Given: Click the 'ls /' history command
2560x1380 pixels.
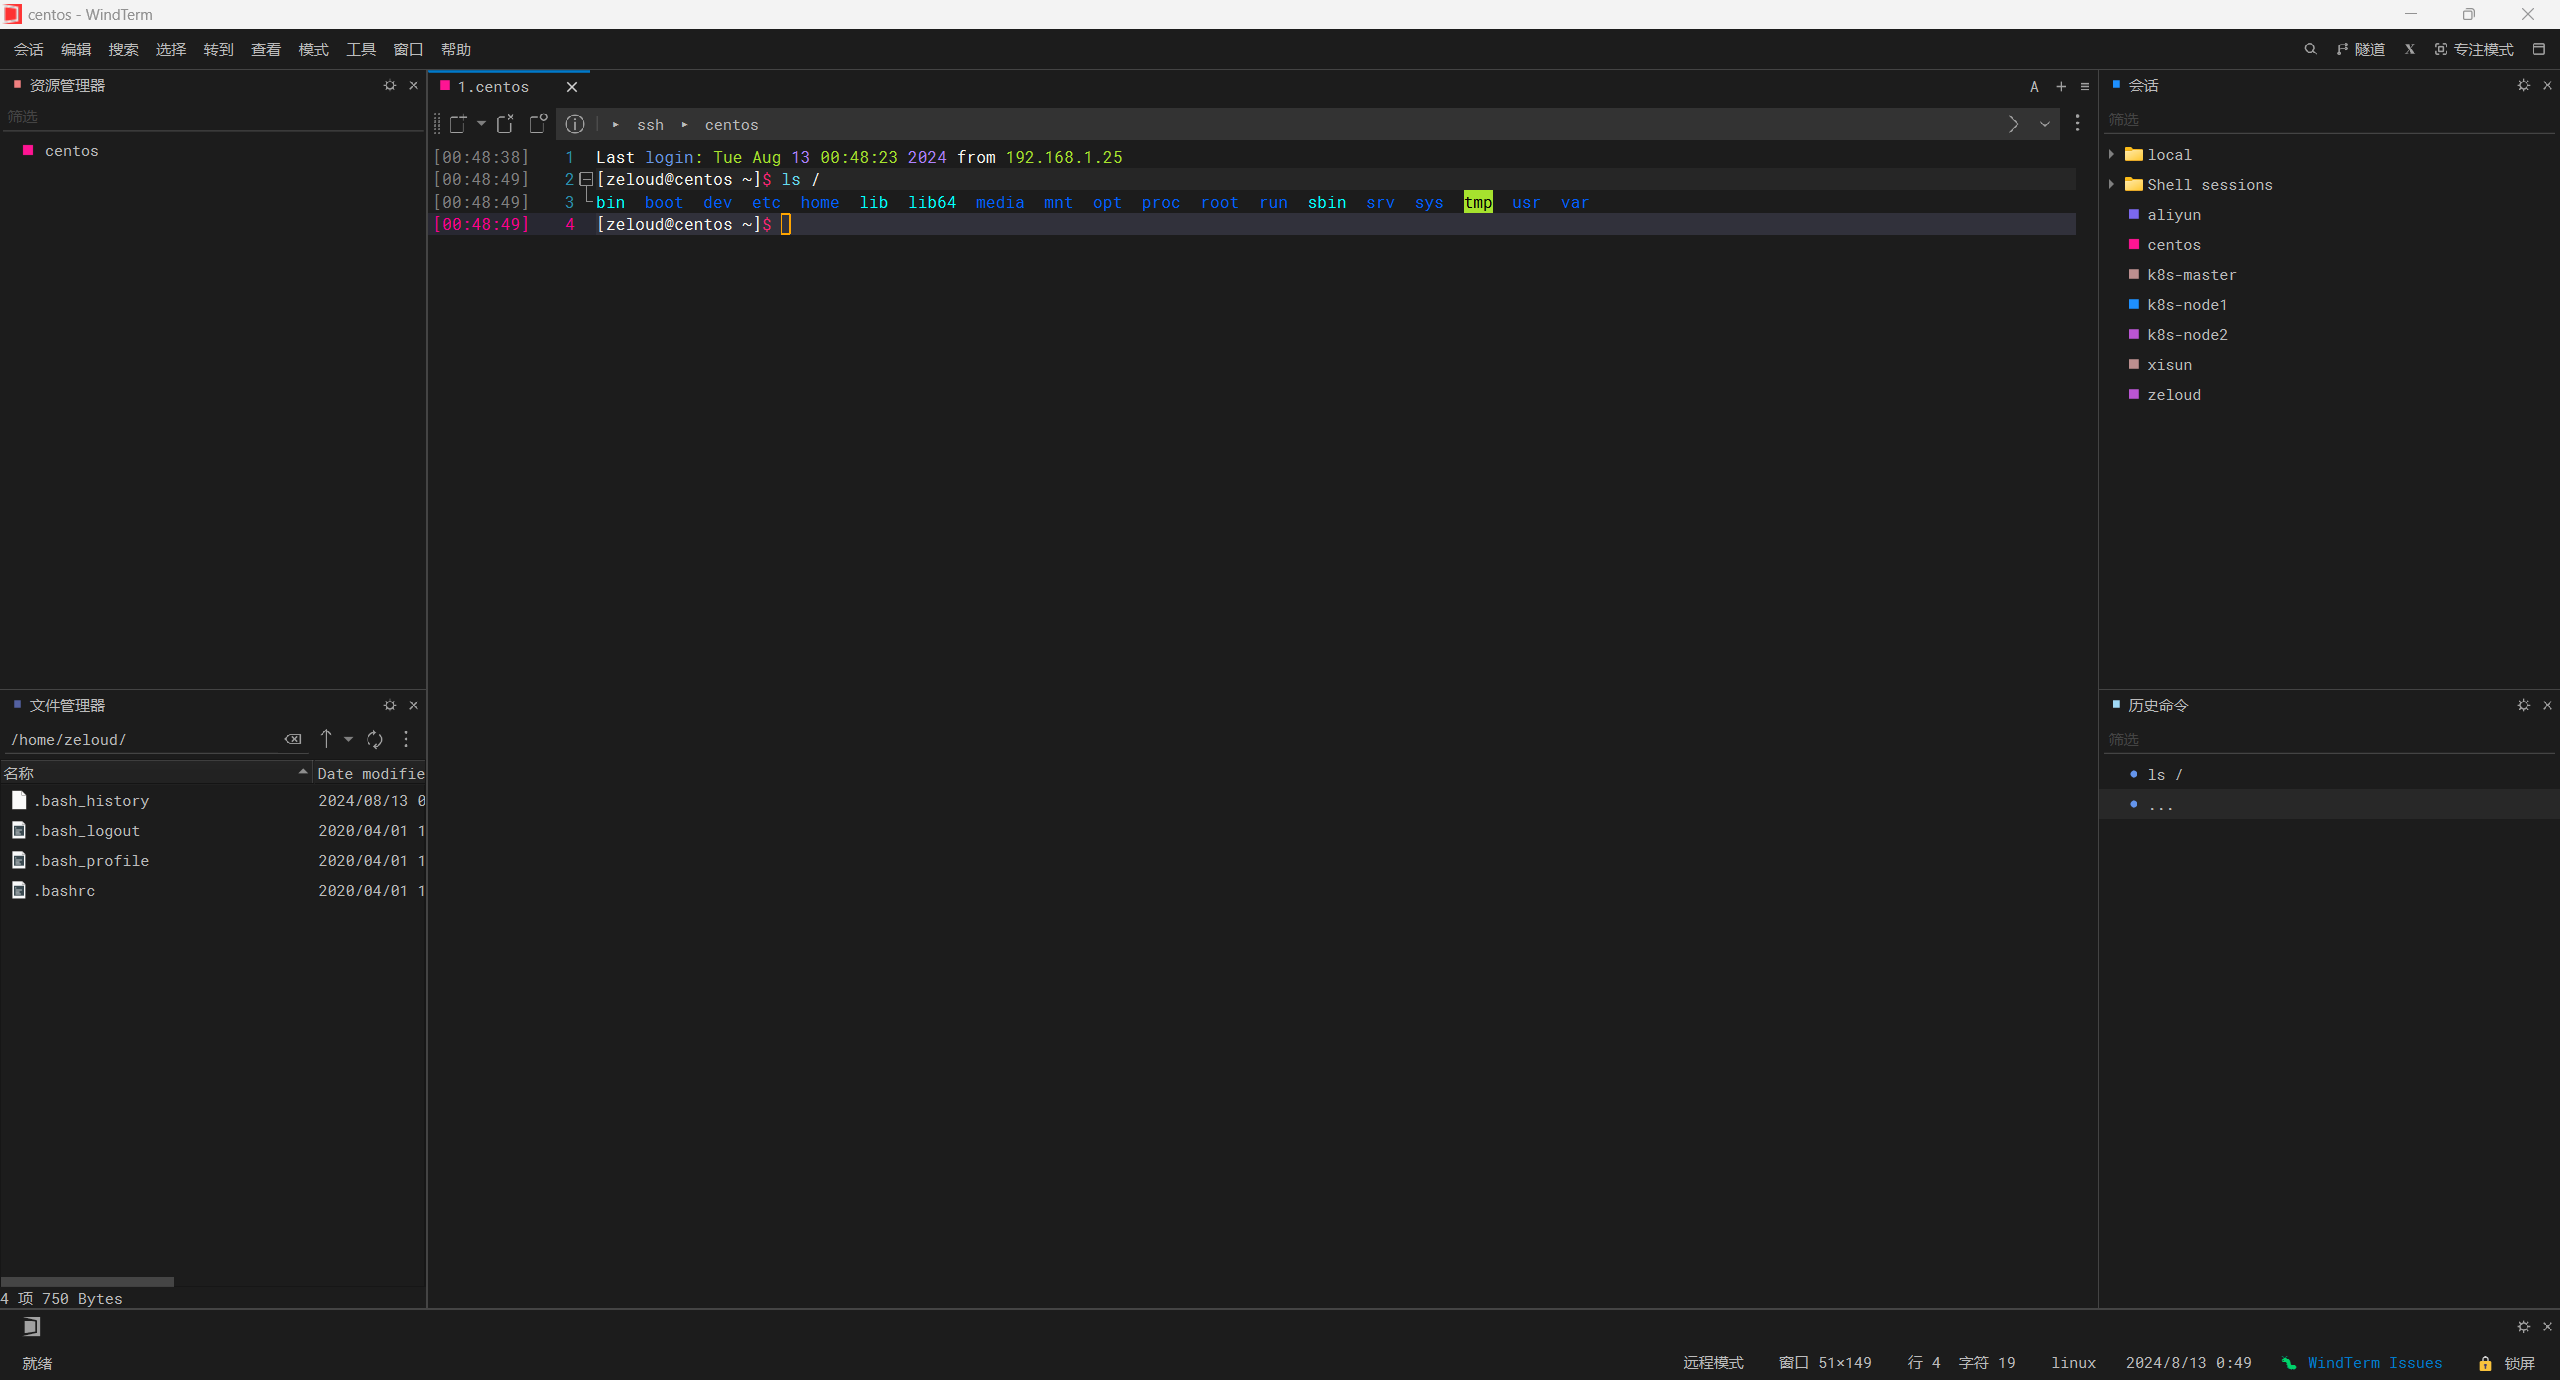Looking at the screenshot, I should (x=2165, y=774).
